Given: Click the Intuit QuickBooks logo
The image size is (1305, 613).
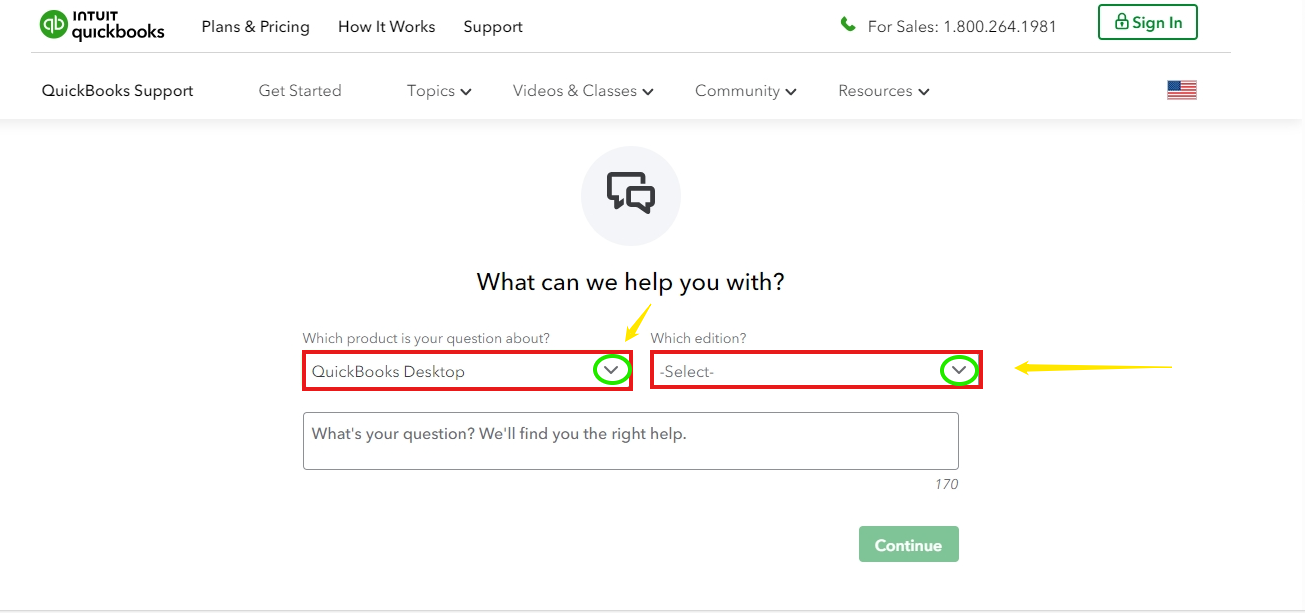Looking at the screenshot, I should pos(102,26).
